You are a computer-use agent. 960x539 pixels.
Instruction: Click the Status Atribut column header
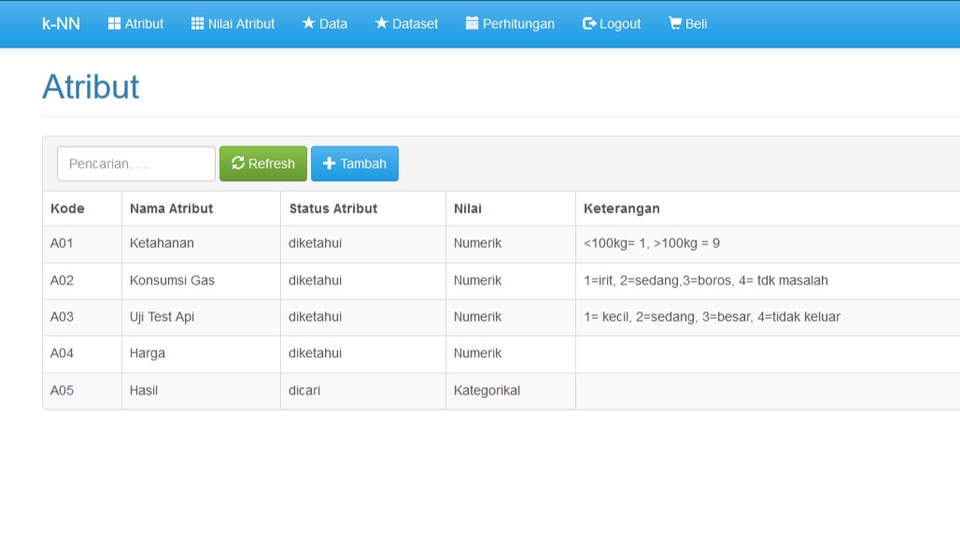(x=333, y=208)
